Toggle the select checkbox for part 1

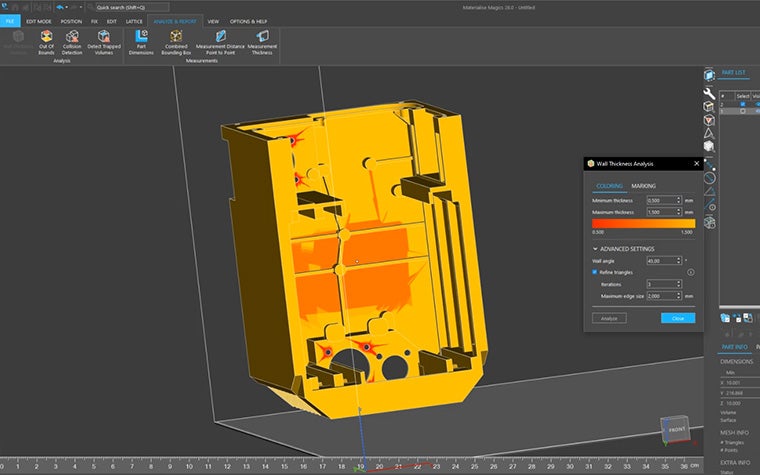pyautogui.click(x=740, y=111)
